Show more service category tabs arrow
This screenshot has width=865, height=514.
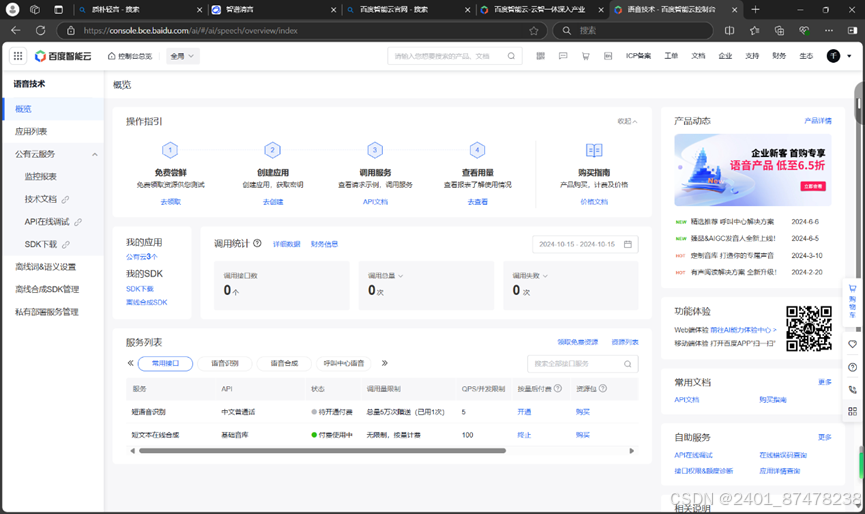(x=385, y=363)
